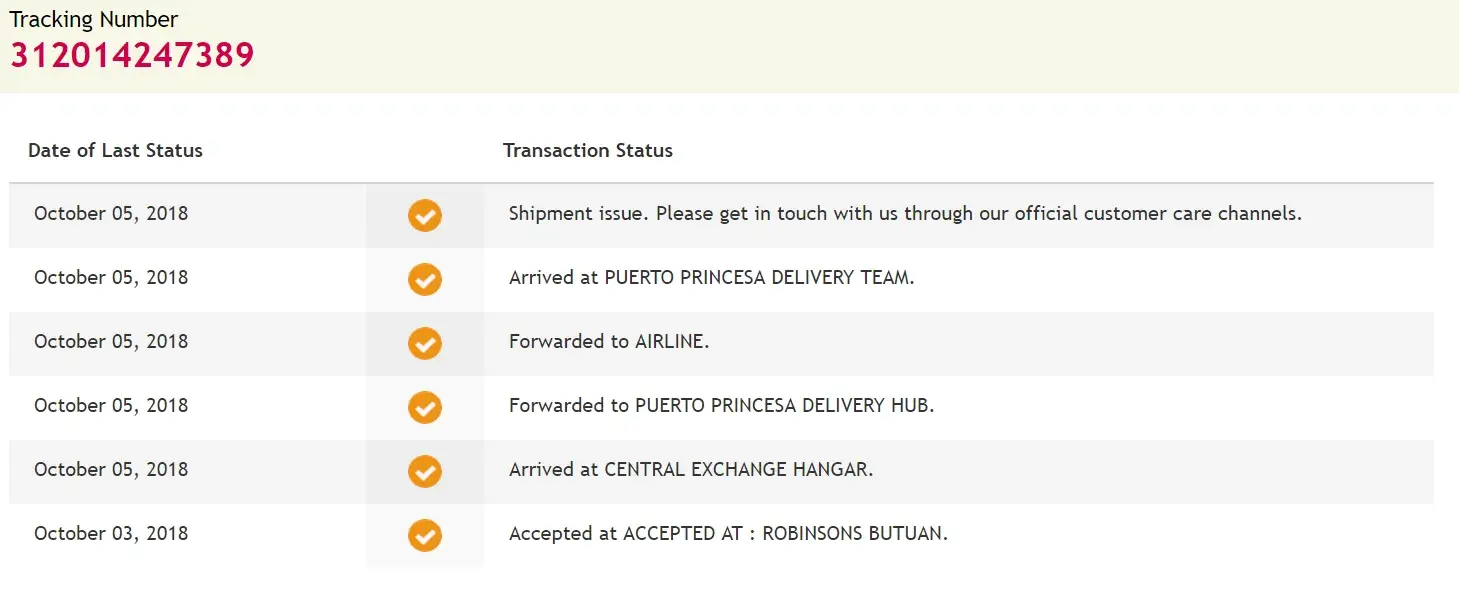
Task: Click Accepted at ROBINSONS BUTUAN status text
Action: point(728,533)
